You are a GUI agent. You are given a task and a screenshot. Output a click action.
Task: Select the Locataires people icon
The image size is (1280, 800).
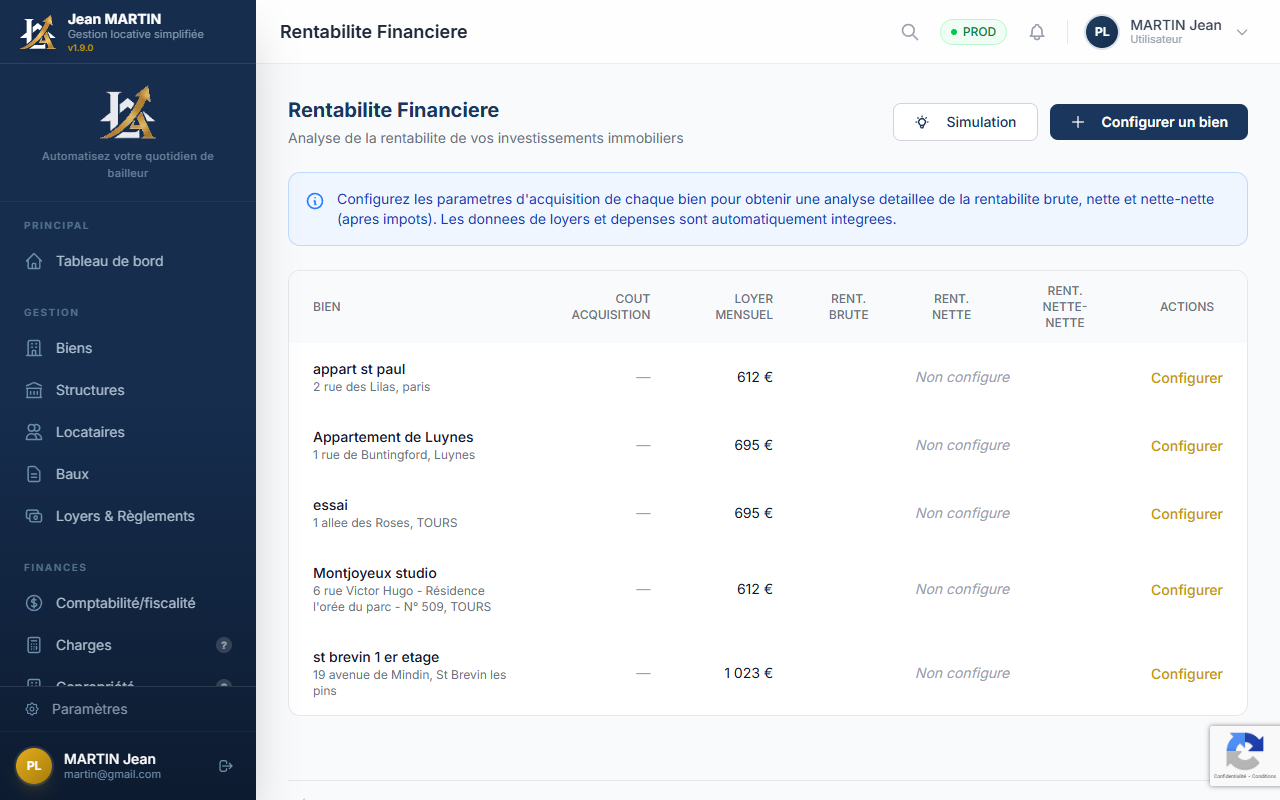[x=34, y=432]
